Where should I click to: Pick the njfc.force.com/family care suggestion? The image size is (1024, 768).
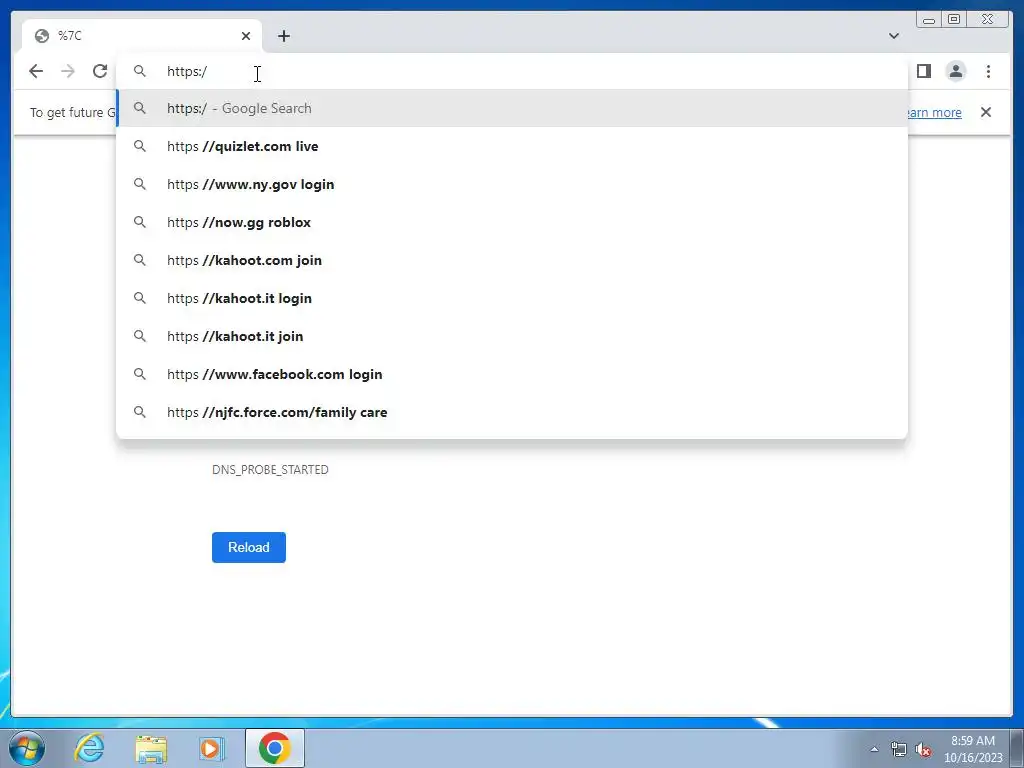(x=512, y=412)
